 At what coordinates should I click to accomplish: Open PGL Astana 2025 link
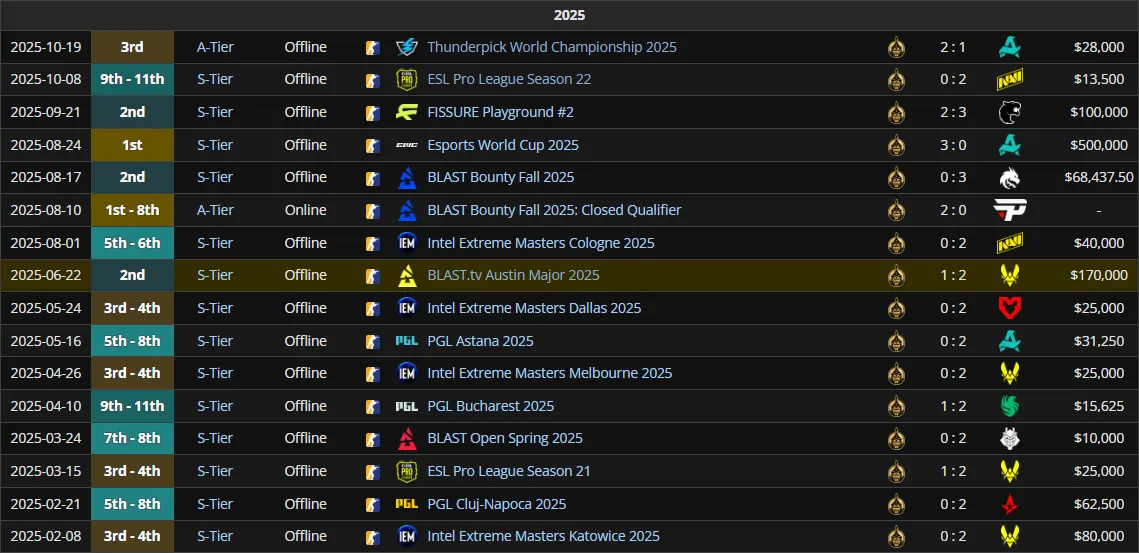[x=480, y=341]
